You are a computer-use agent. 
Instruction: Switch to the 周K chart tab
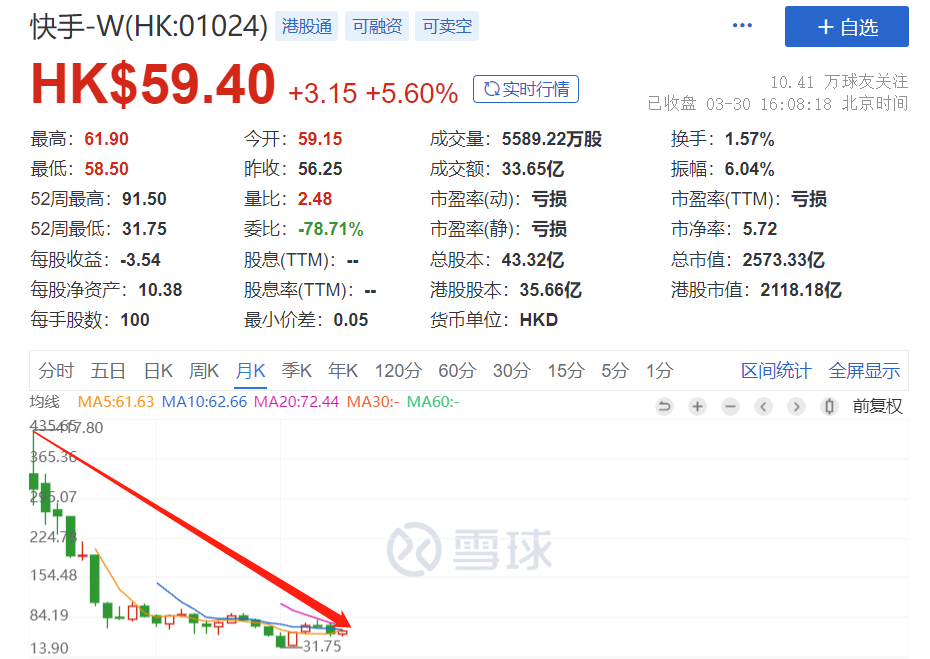tap(203, 371)
